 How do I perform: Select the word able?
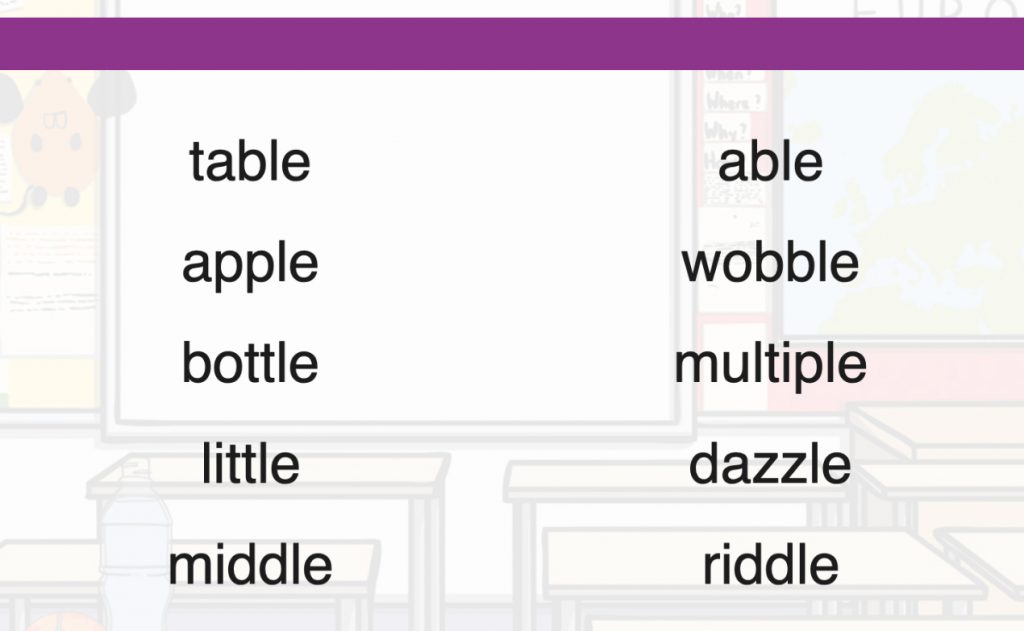point(770,161)
